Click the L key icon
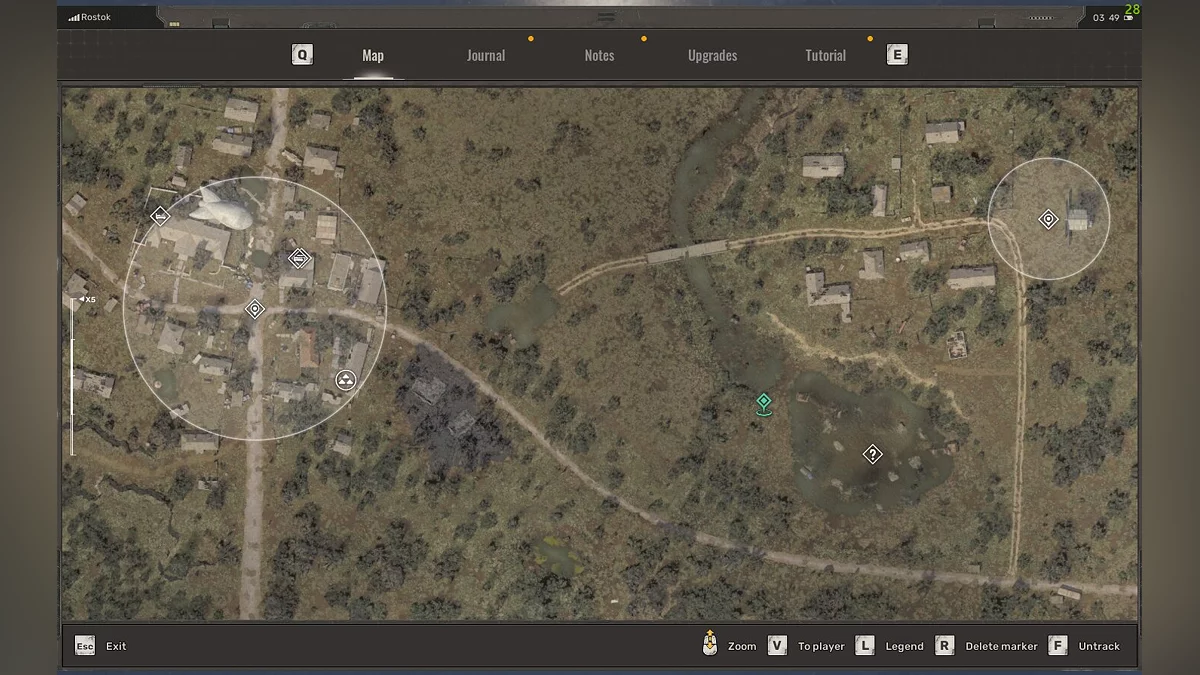 pos(865,646)
